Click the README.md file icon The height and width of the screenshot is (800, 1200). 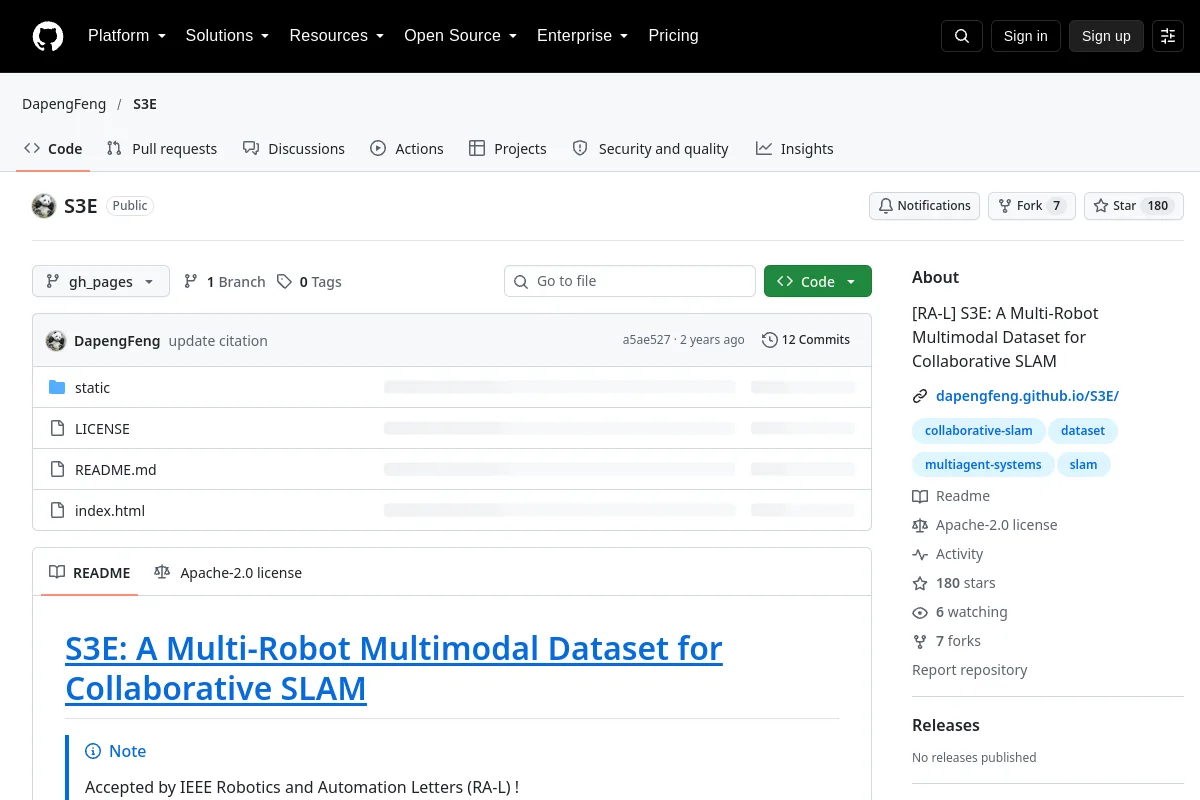click(x=57, y=470)
